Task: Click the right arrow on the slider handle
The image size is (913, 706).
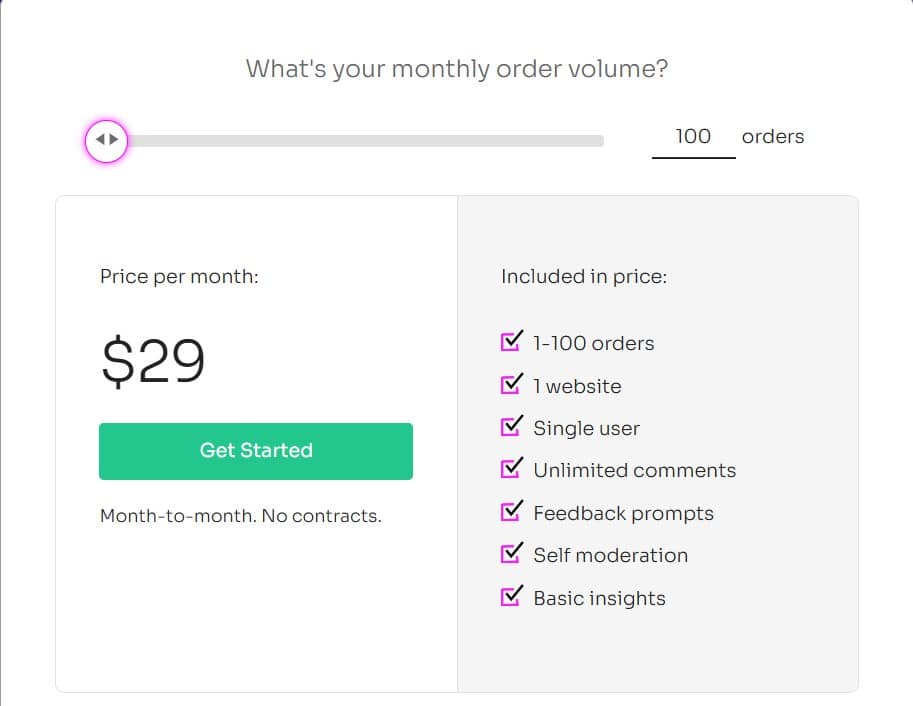Action: [x=111, y=140]
